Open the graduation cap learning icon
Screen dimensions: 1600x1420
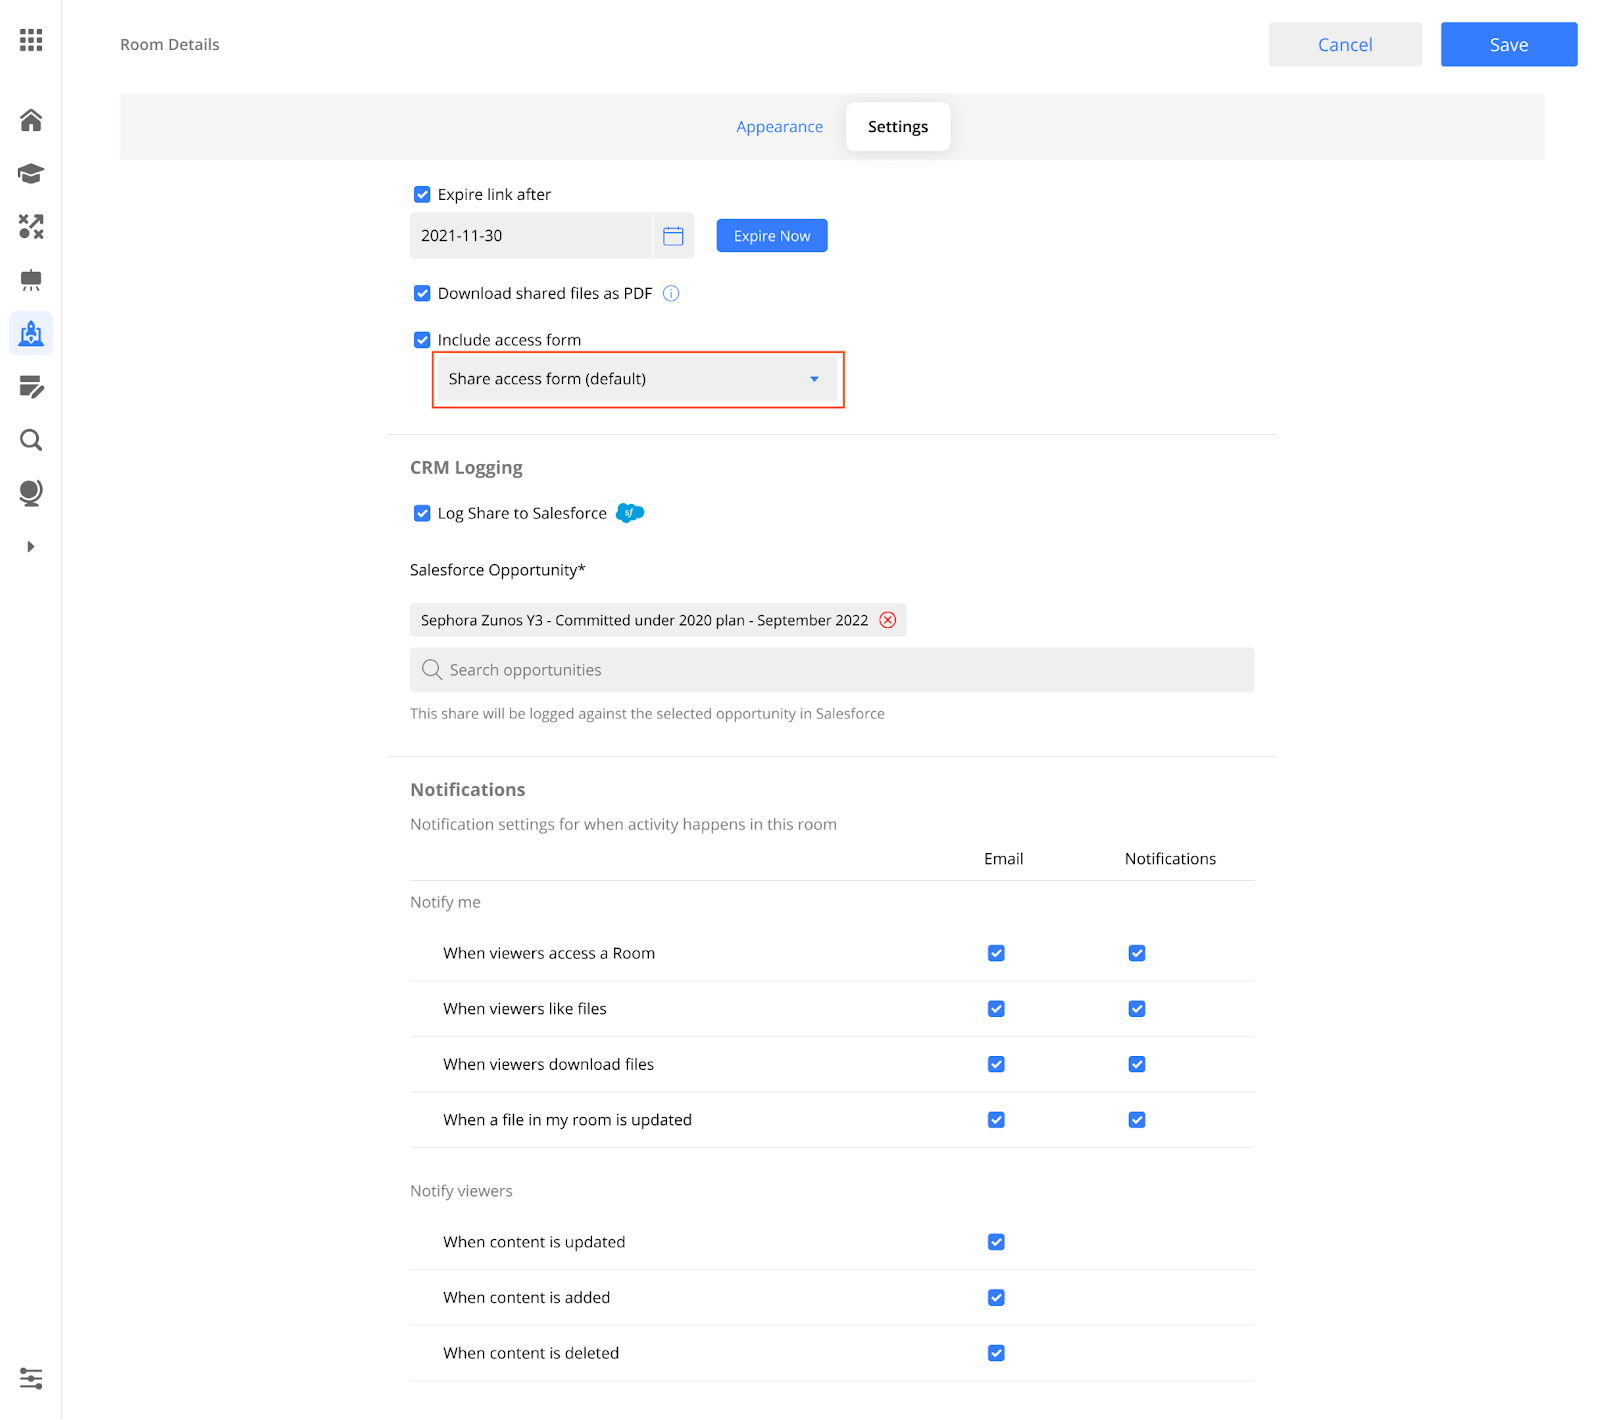point(31,174)
